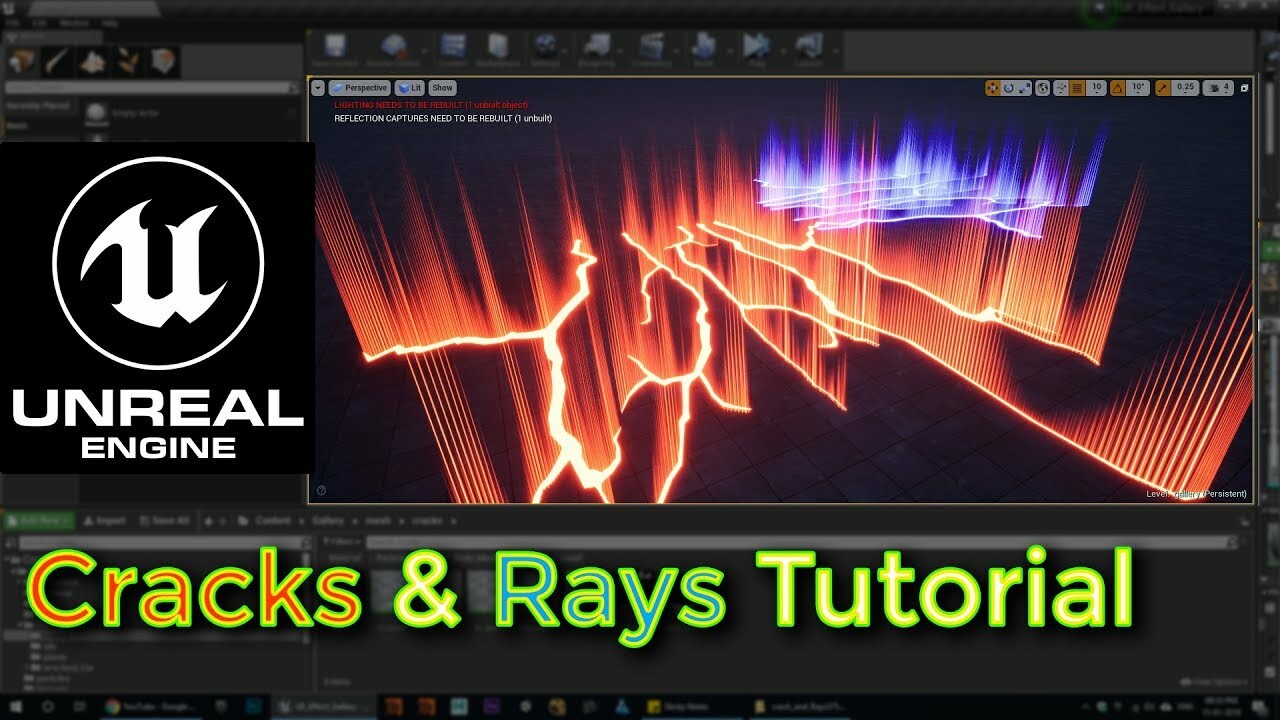Click the Add New button
This screenshot has width=1280, height=720.
[38, 520]
